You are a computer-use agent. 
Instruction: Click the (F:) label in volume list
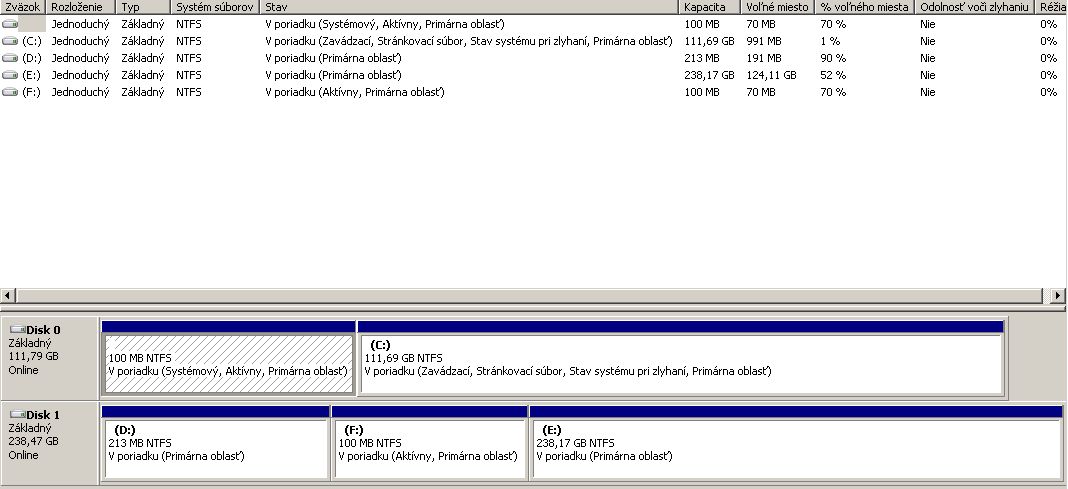[32, 92]
